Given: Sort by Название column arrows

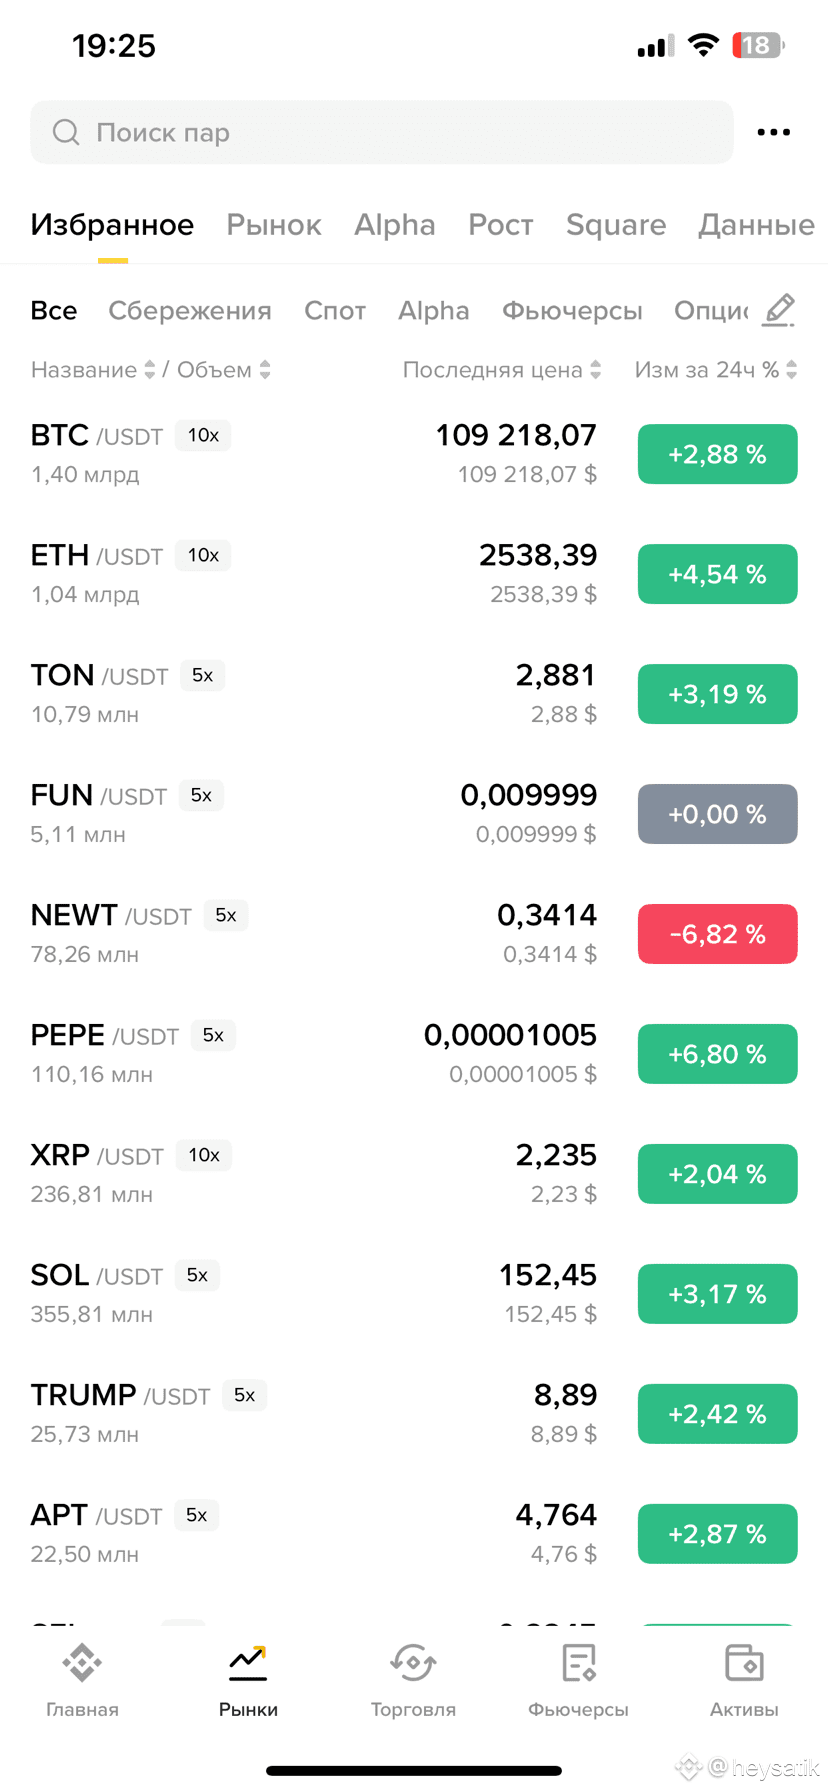Looking at the screenshot, I should coord(149,370).
